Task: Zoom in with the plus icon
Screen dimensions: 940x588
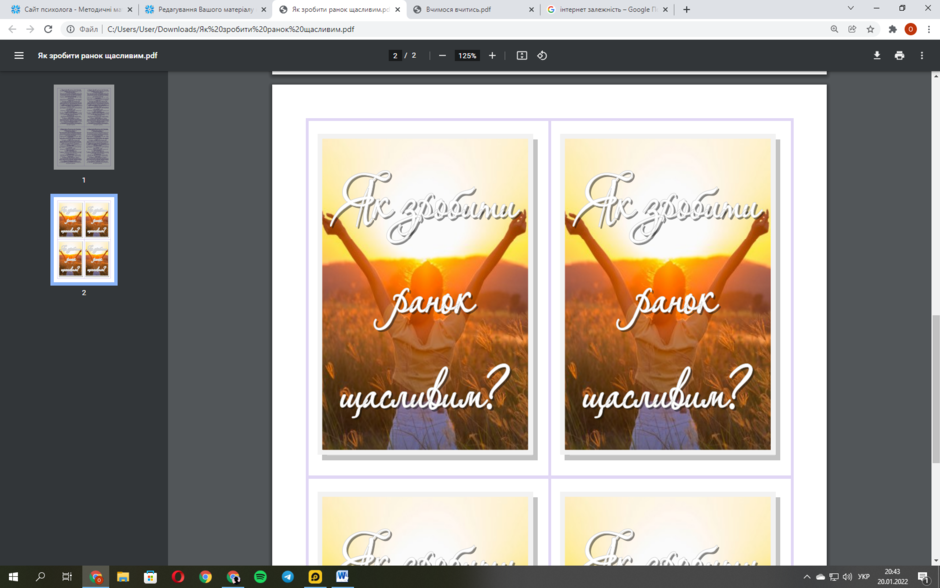Action: click(492, 56)
